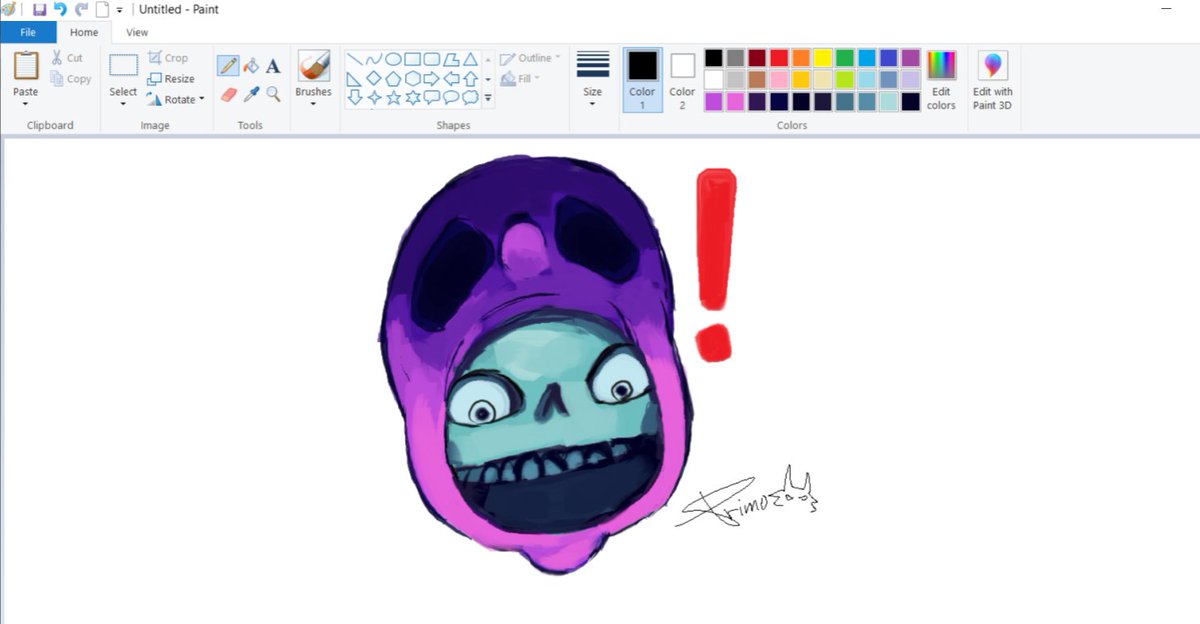Switch to the View tab
Screen dimensions: 1200x624
137,32
